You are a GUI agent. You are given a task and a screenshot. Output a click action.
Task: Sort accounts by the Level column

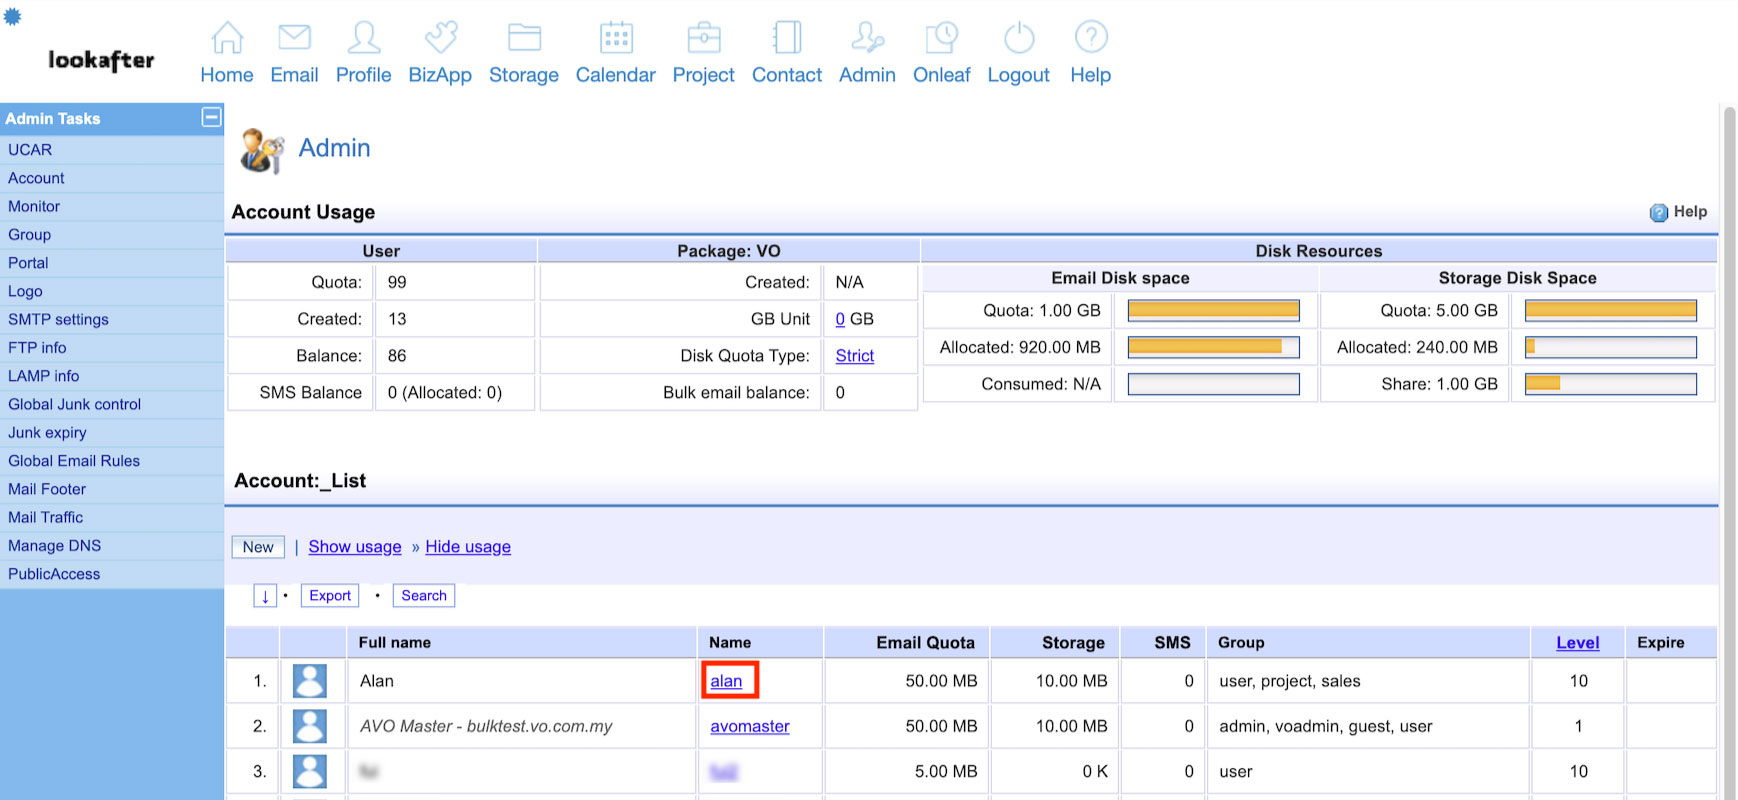pos(1577,643)
